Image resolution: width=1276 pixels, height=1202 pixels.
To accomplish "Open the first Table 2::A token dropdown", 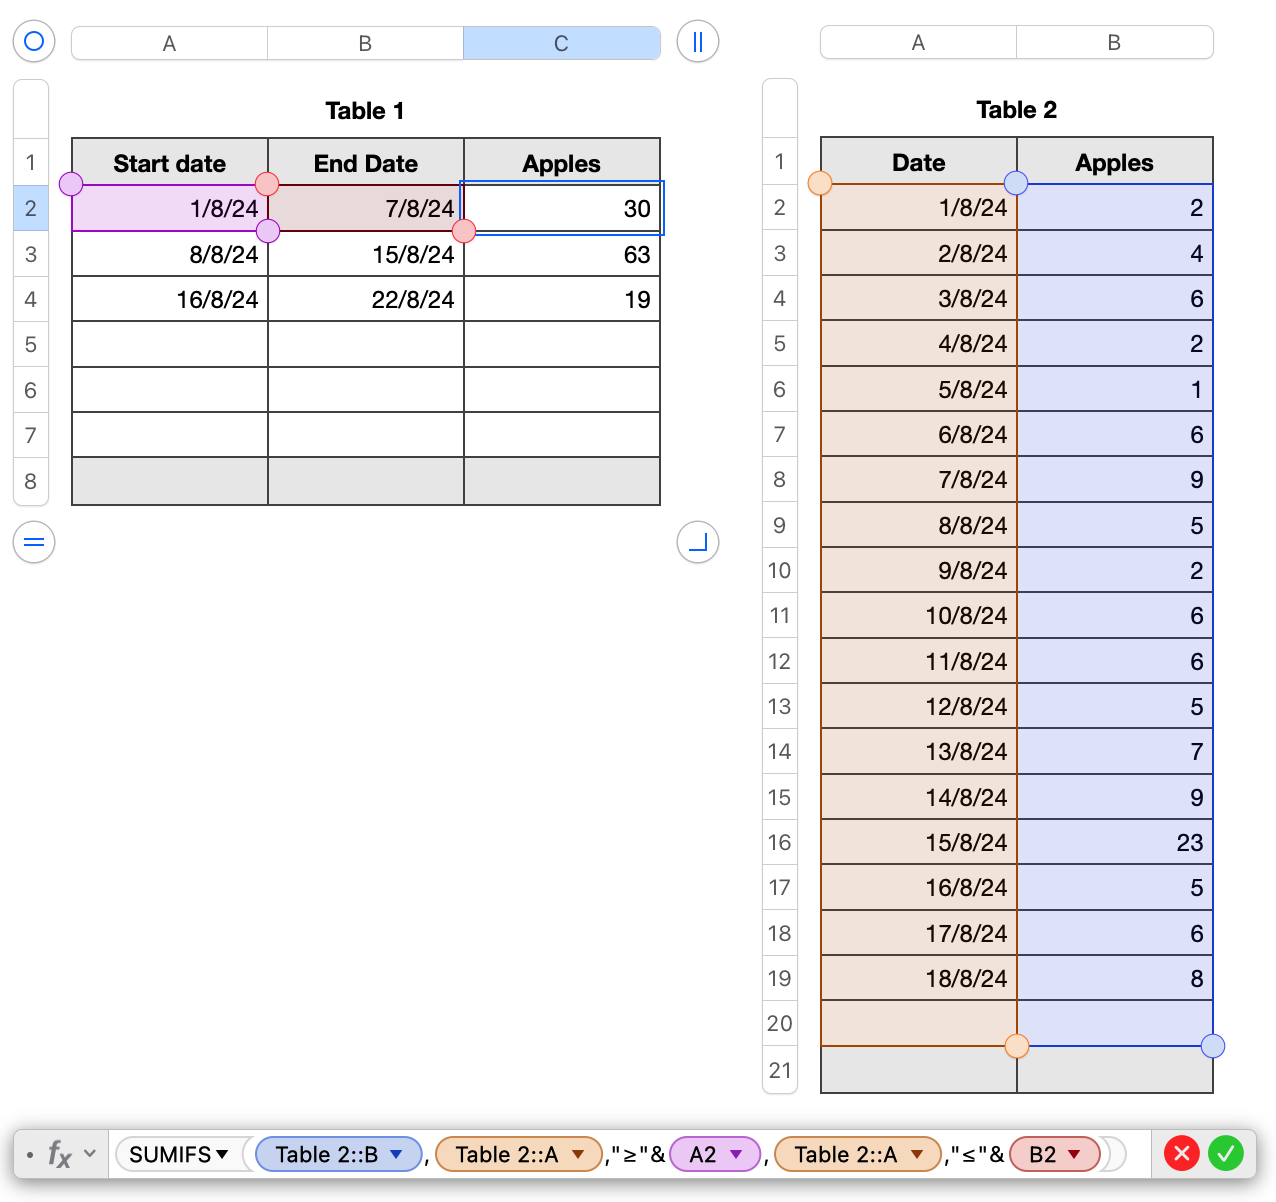I will point(579,1154).
